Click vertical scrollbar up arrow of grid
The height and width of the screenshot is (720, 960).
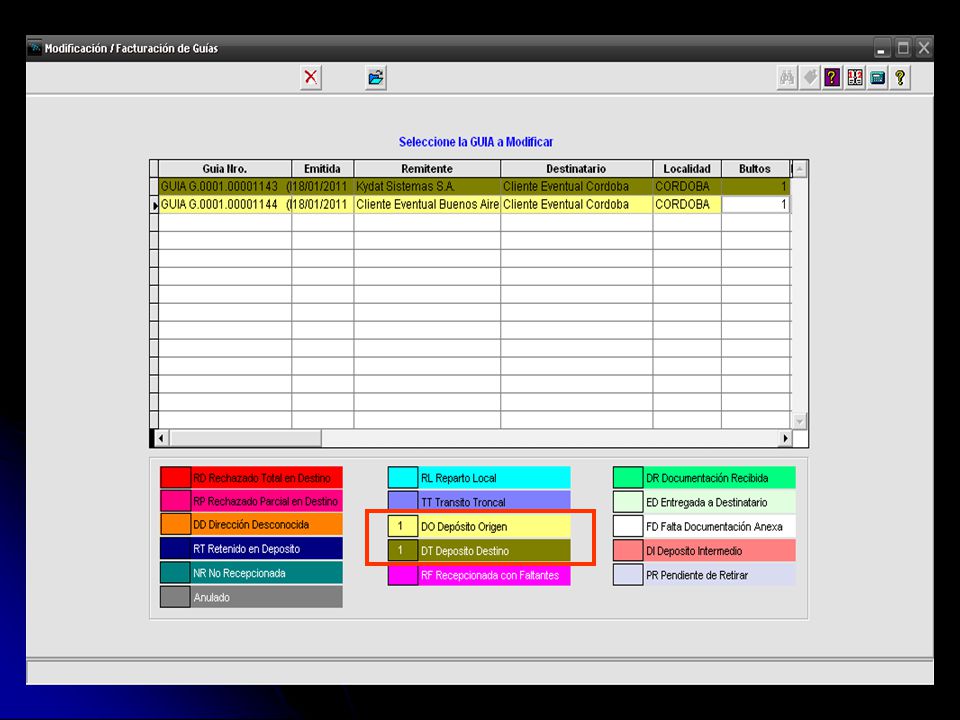[x=800, y=169]
